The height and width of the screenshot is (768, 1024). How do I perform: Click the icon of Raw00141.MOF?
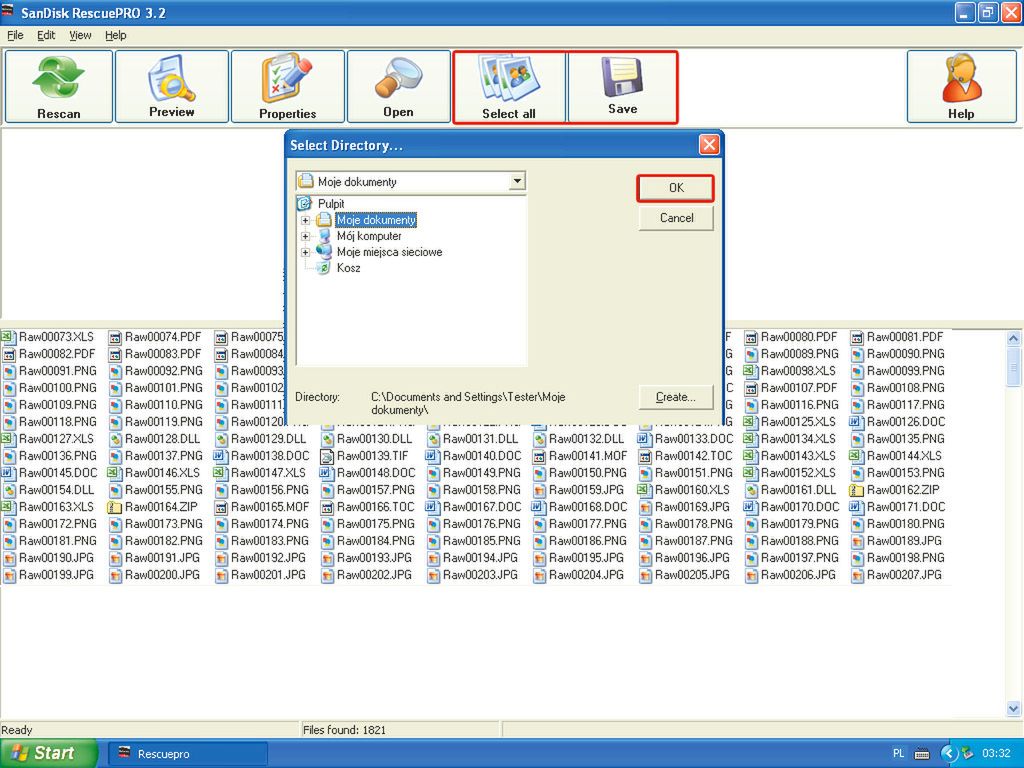point(539,456)
